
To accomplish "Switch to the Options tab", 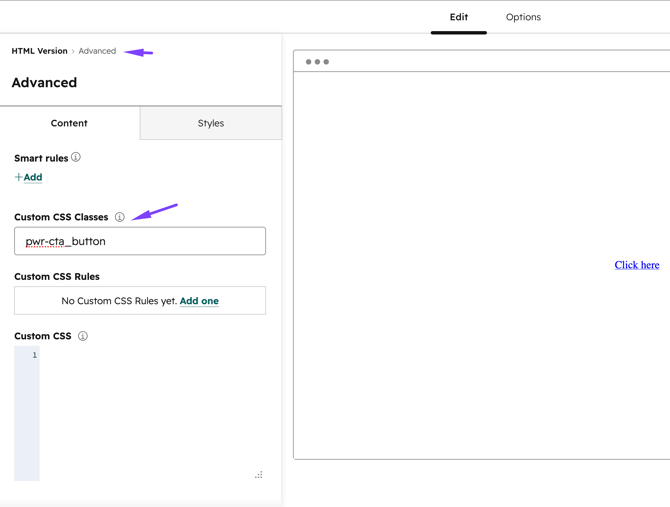I will [523, 17].
